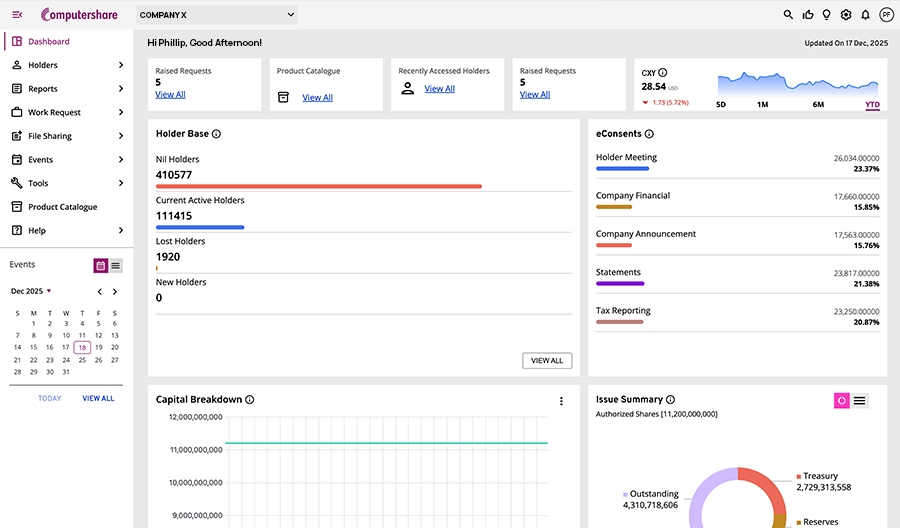This screenshot has width=900, height=528.
Task: Switch Events to list view
Action: (x=115, y=266)
